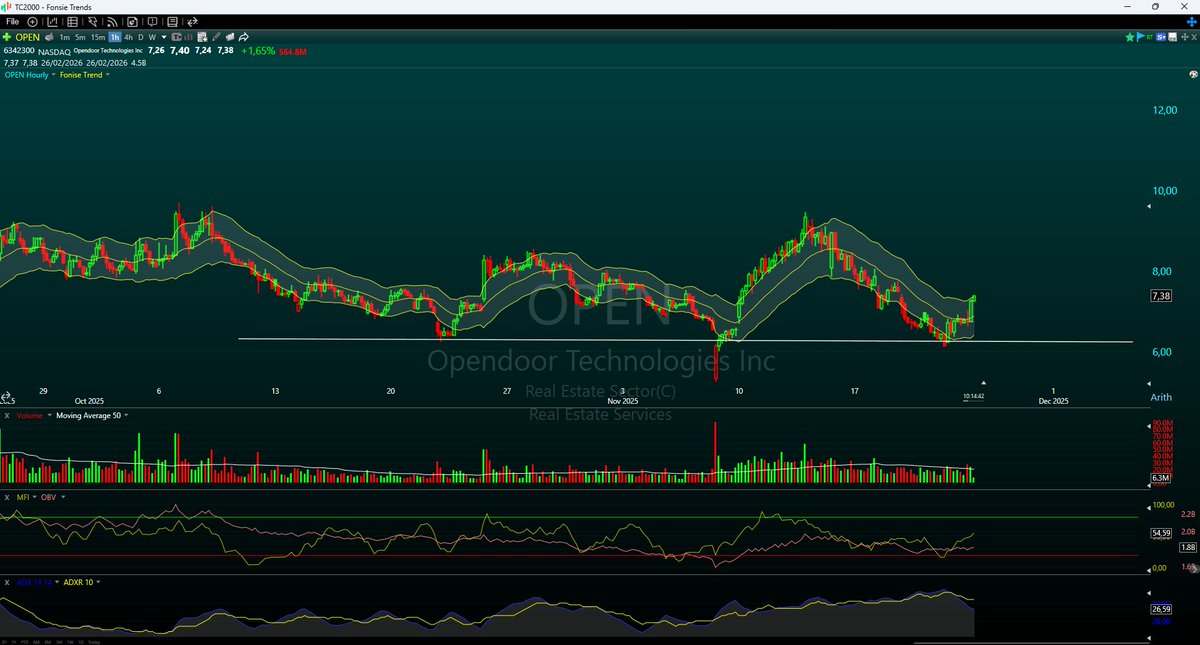Open the chart color palette icon

click(1193, 74)
